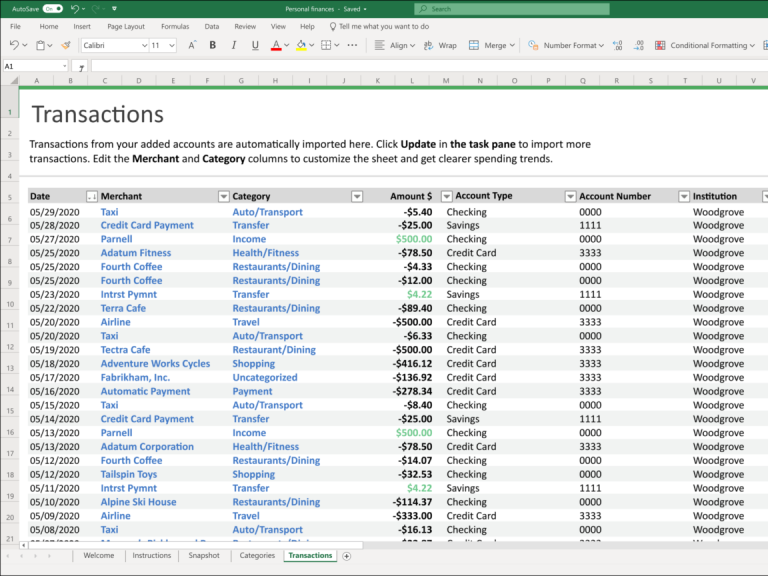This screenshot has width=768, height=576.
Task: Open the Formulas ribbon tab
Action: [x=175, y=26]
